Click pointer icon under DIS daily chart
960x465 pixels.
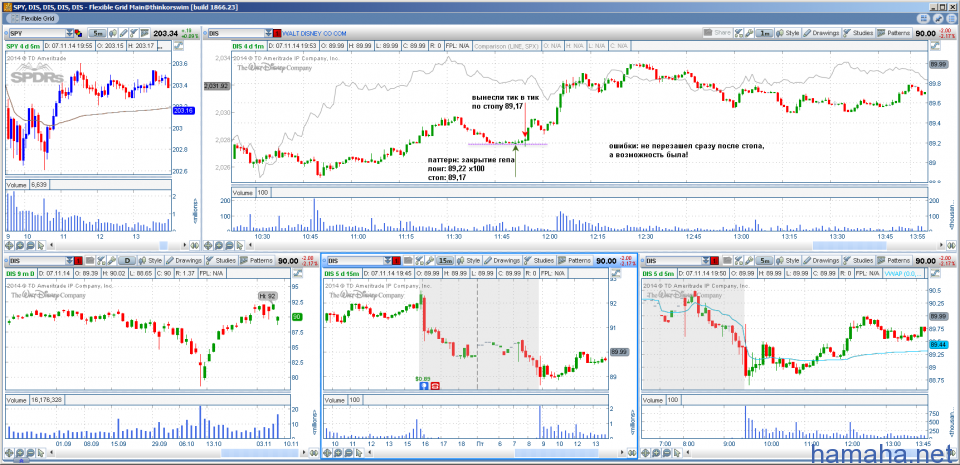pos(39,453)
